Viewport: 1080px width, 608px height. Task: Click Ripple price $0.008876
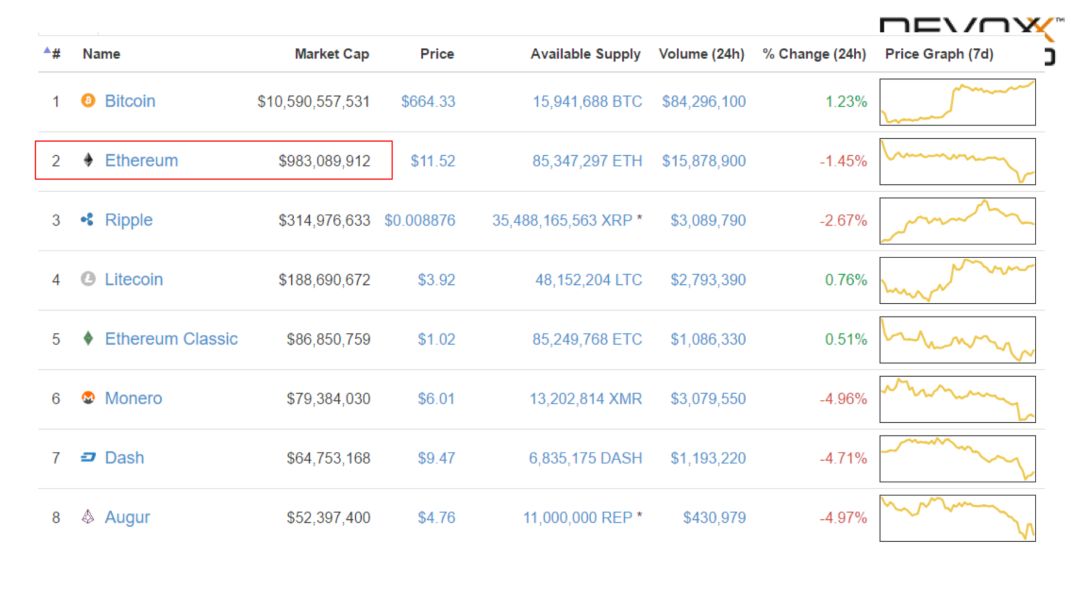(x=419, y=220)
